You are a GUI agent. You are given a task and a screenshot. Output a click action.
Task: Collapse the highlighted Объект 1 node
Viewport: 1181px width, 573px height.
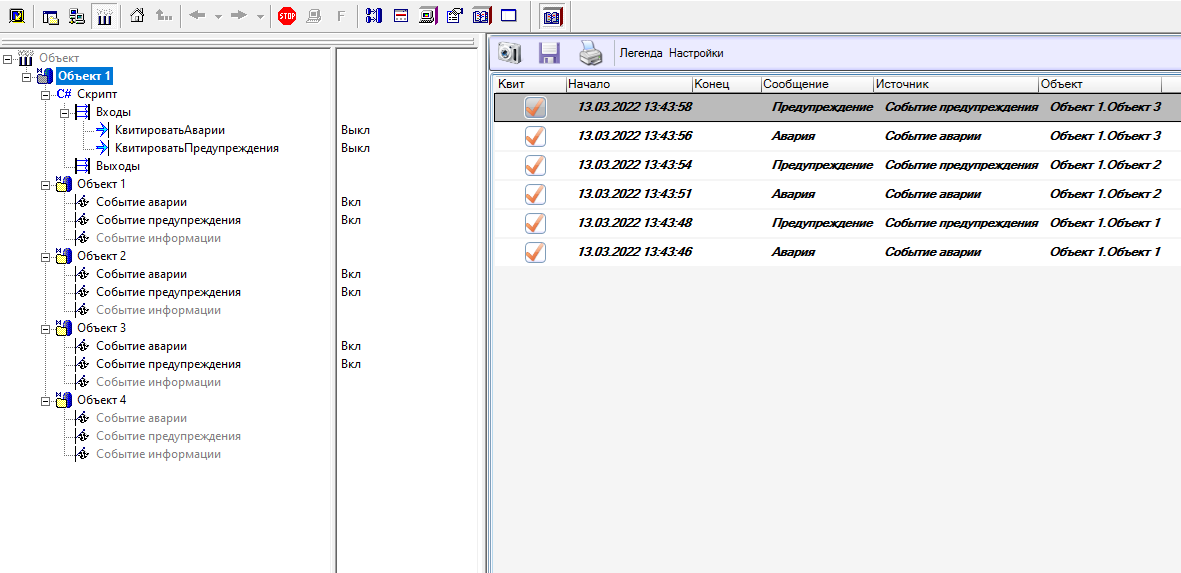pyautogui.click(x=26, y=76)
